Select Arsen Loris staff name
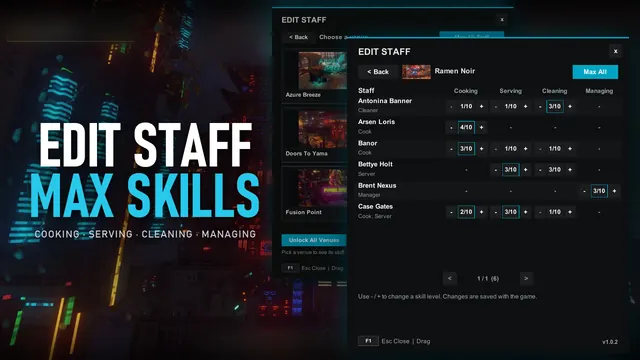Image resolution: width=640 pixels, height=360 pixels. coord(376,122)
